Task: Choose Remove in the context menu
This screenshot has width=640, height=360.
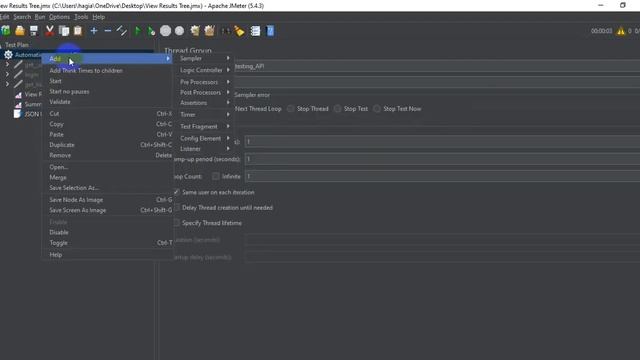Action: 107,156
